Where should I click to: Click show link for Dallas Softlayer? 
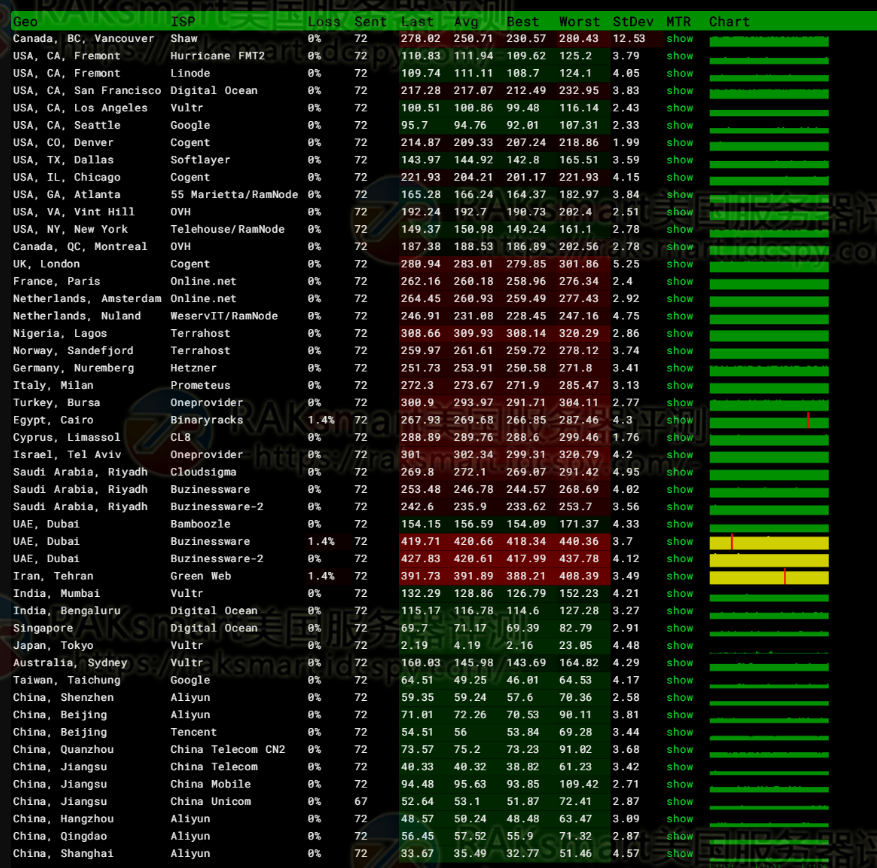pos(680,160)
